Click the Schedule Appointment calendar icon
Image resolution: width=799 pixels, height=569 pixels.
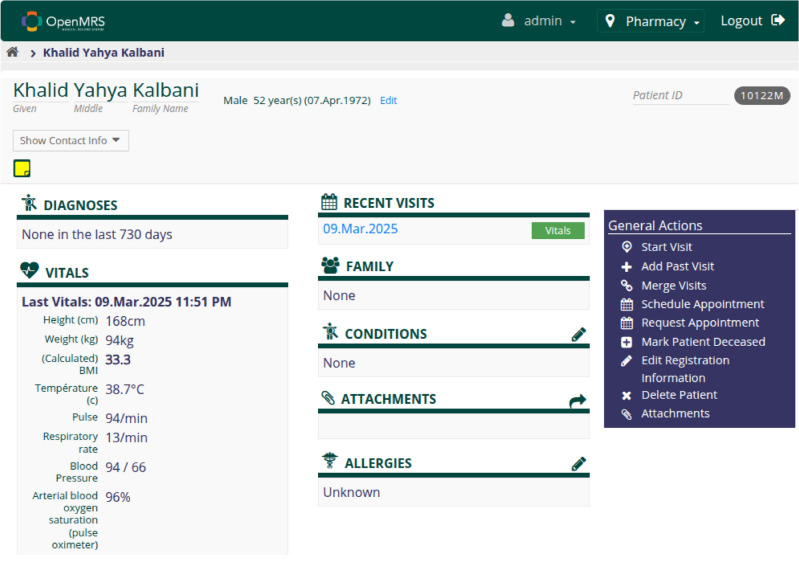point(627,305)
